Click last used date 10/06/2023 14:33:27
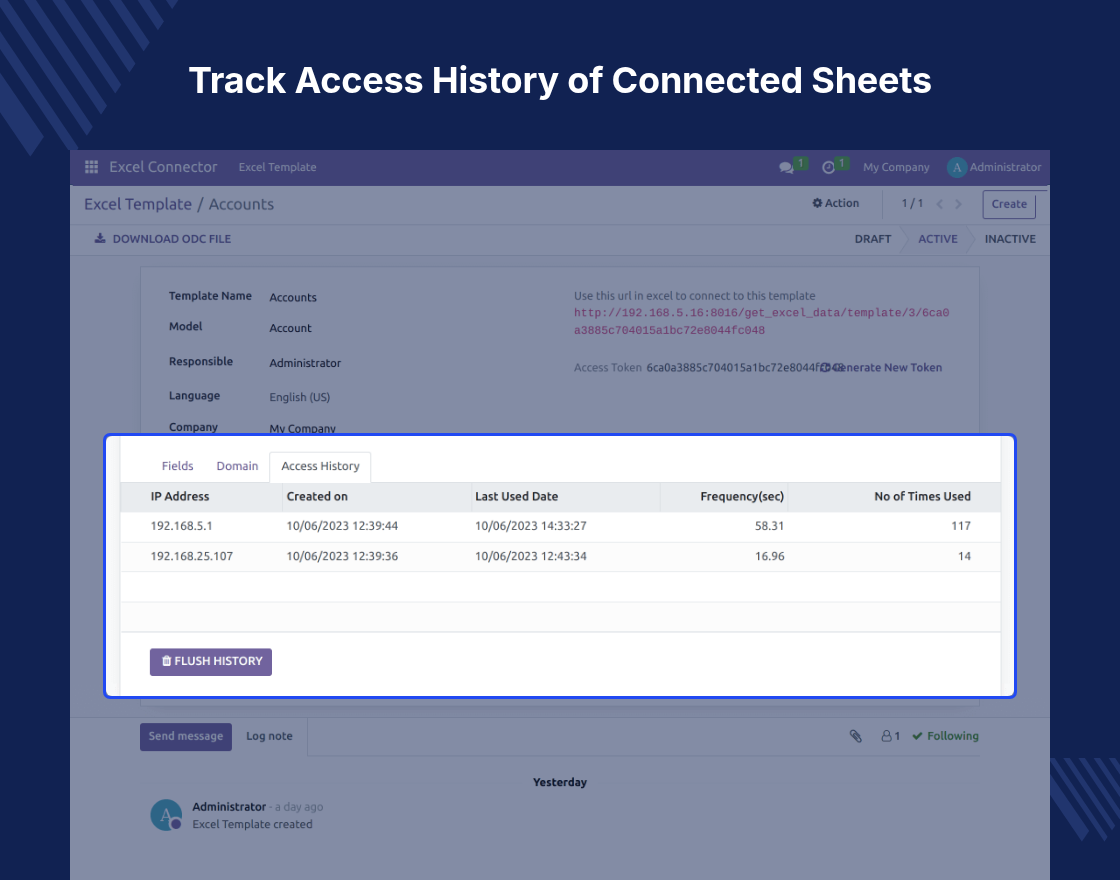This screenshot has width=1120, height=880. click(531, 526)
